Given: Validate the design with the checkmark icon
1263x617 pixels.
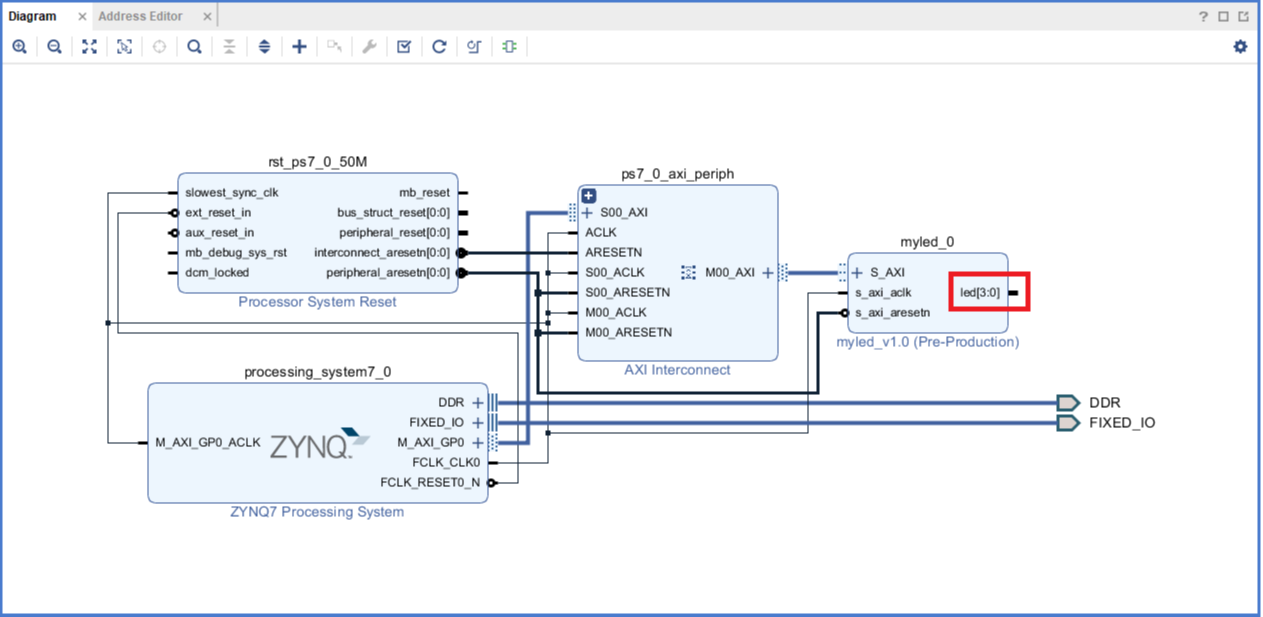Looking at the screenshot, I should (404, 47).
